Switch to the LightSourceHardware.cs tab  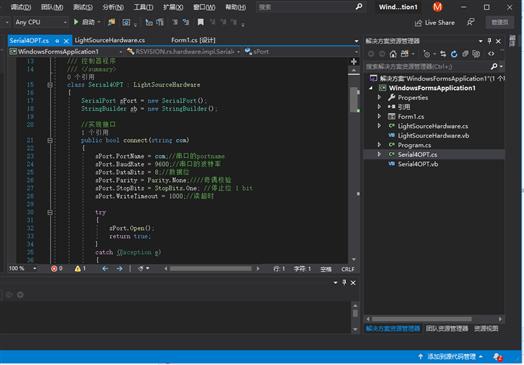tap(110, 40)
